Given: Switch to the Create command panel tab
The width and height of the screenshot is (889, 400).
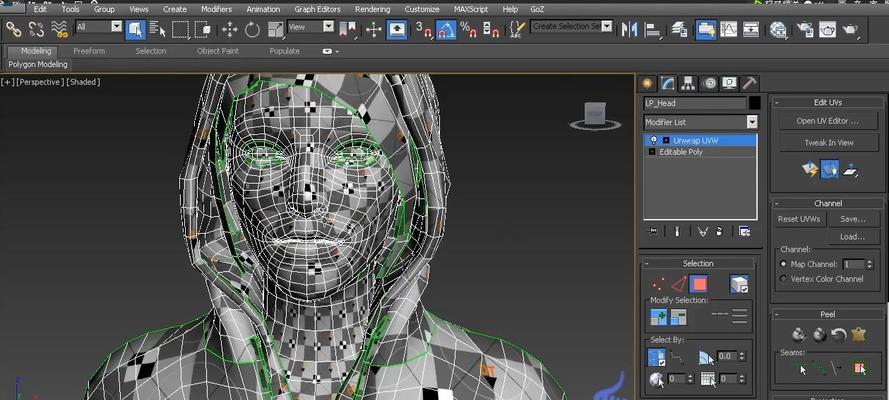Looking at the screenshot, I should pos(646,84).
